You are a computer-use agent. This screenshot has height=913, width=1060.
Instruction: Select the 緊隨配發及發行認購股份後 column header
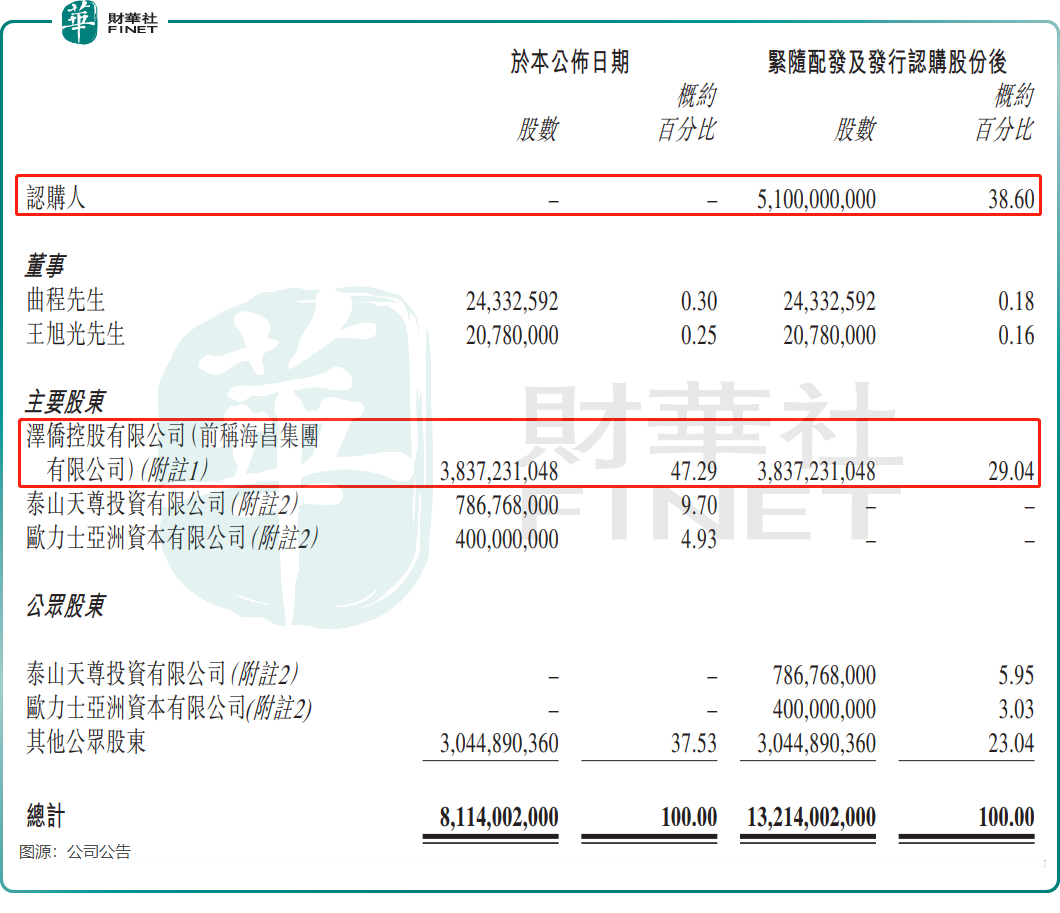(887, 62)
